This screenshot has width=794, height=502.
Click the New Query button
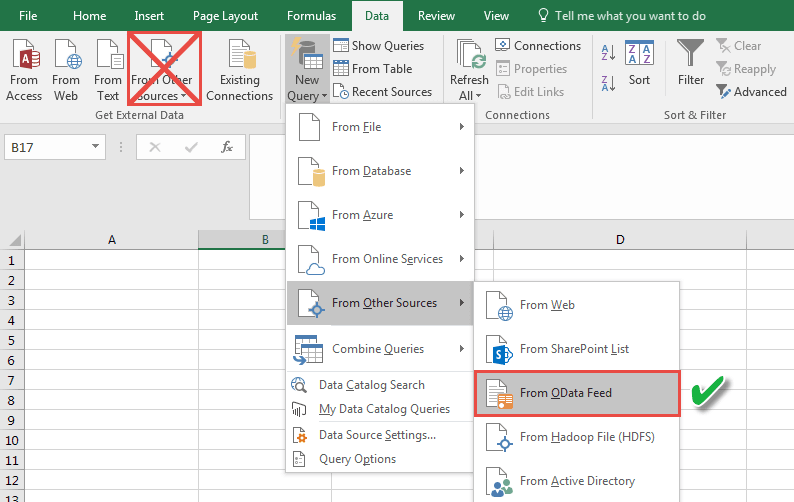(307, 70)
